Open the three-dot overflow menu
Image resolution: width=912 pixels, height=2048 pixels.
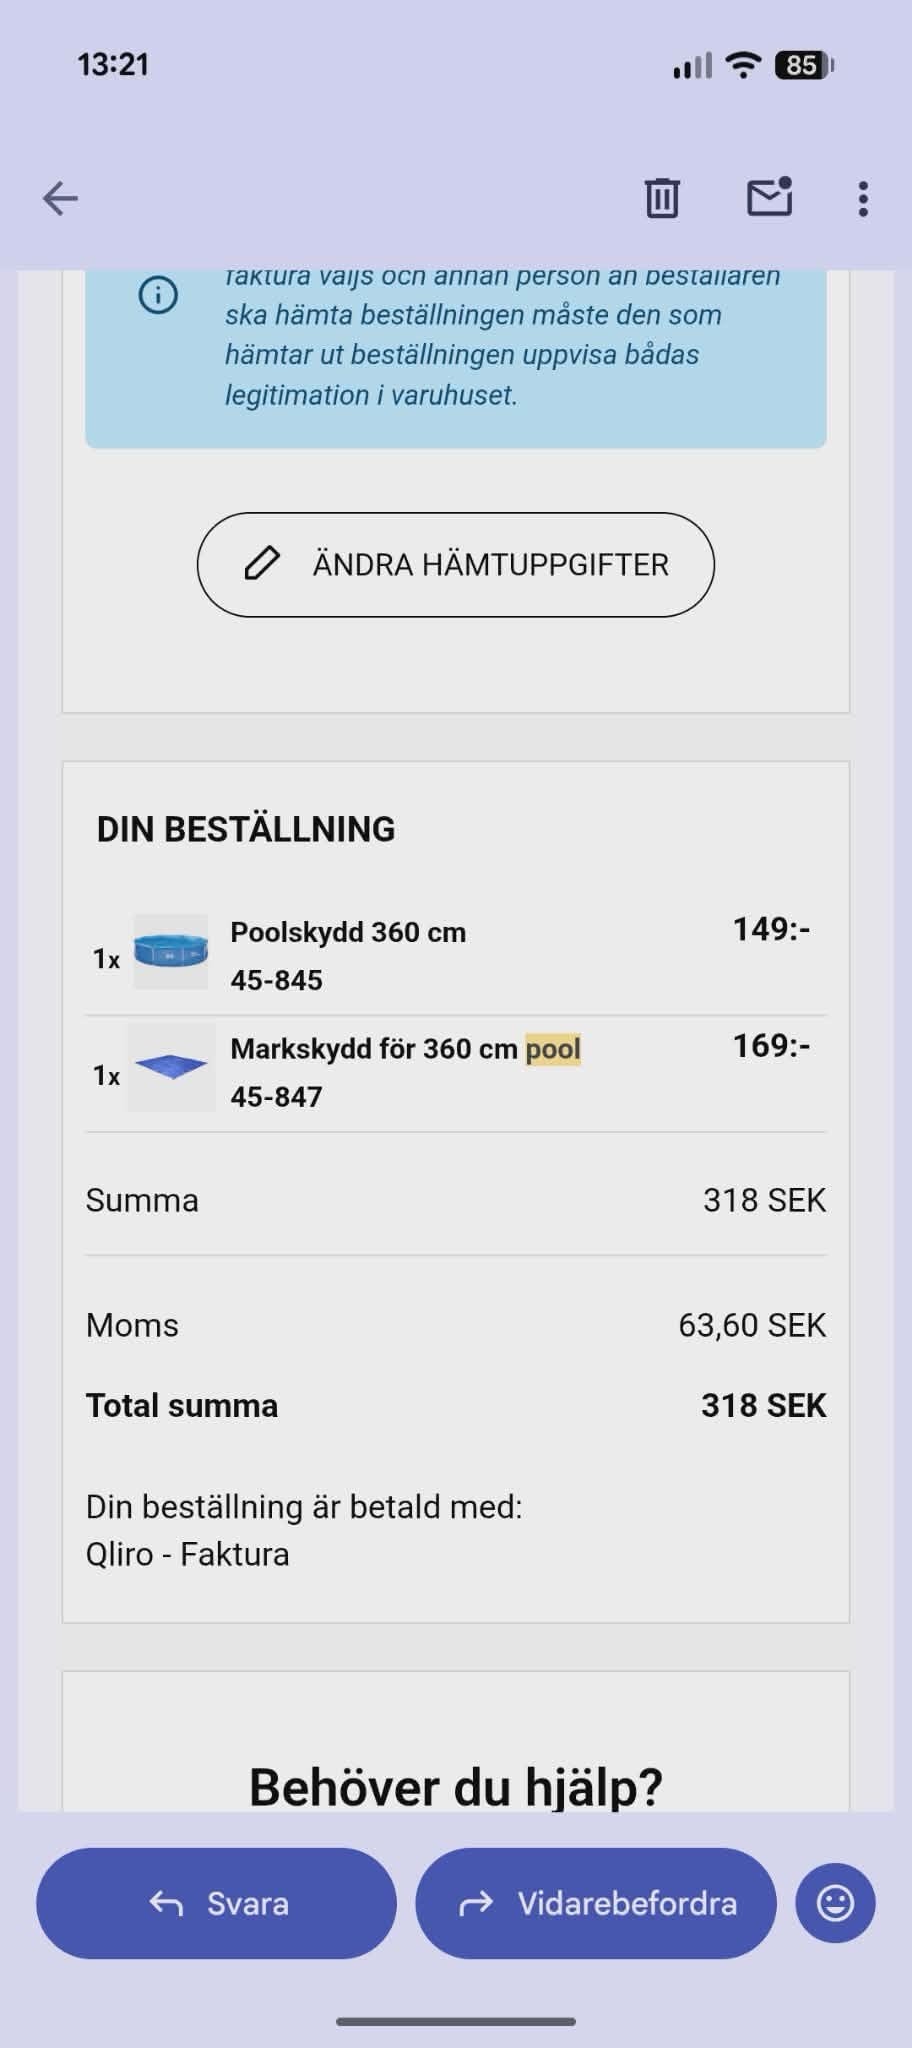click(863, 198)
